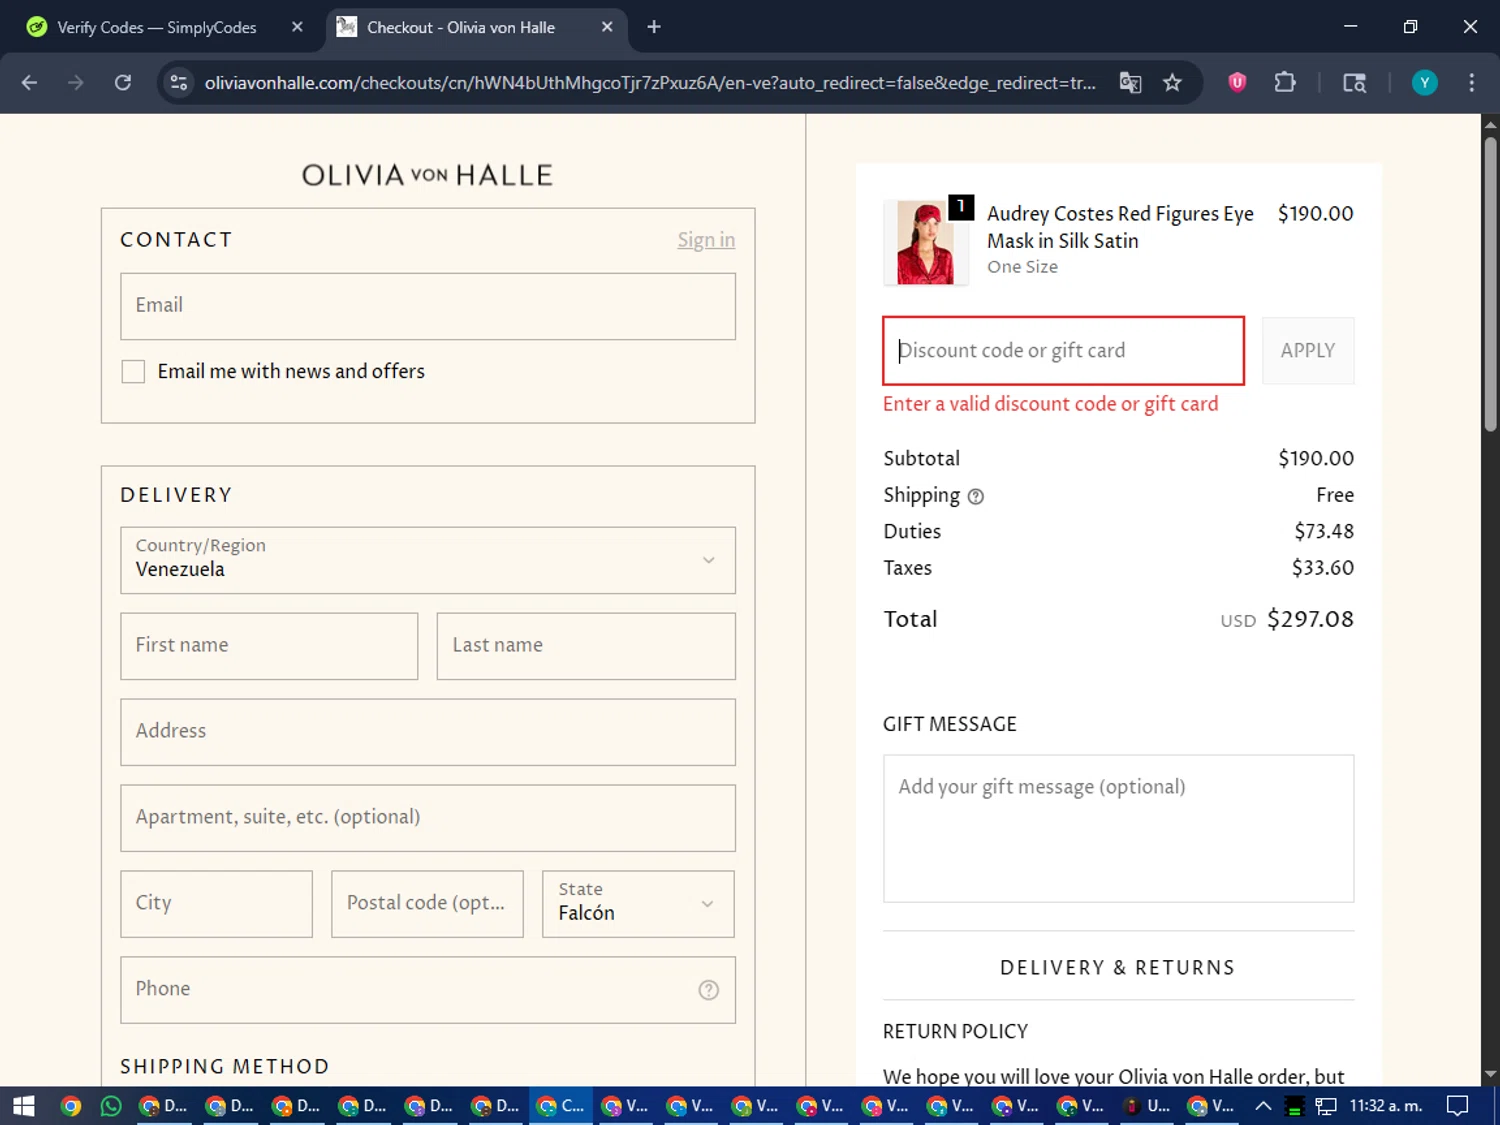Open the State dropdown showing Falcón

[638, 904]
